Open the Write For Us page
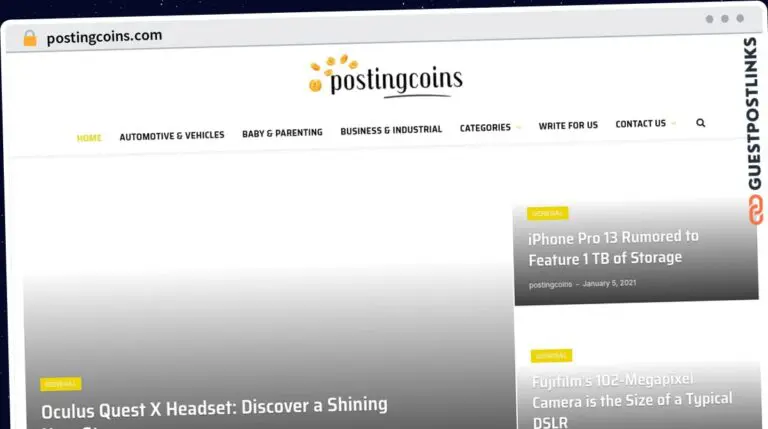Screen dimensions: 768x429 [x=568, y=125]
